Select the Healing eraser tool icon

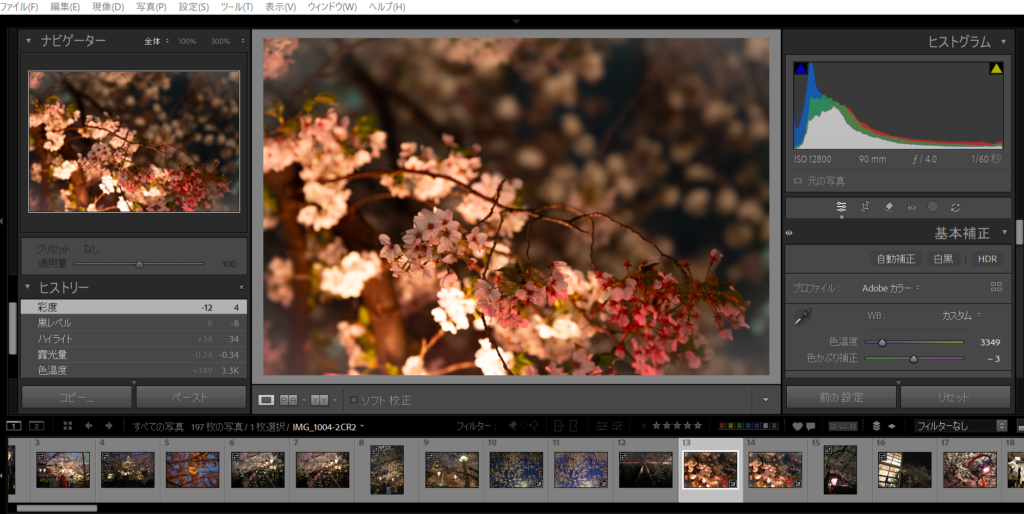[888, 207]
